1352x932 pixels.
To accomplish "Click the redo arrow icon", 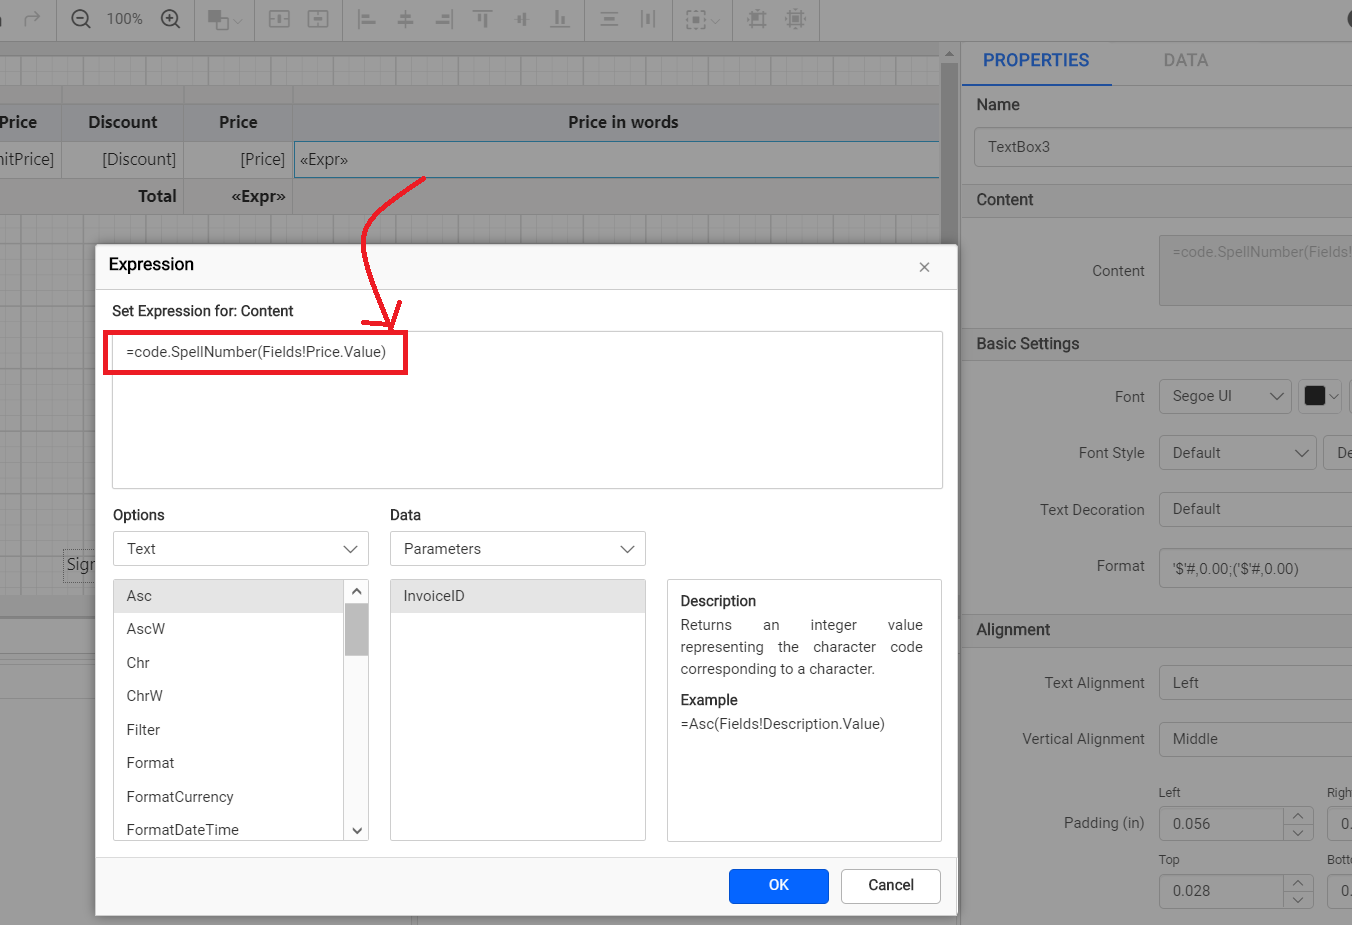I will pyautogui.click(x=32, y=19).
